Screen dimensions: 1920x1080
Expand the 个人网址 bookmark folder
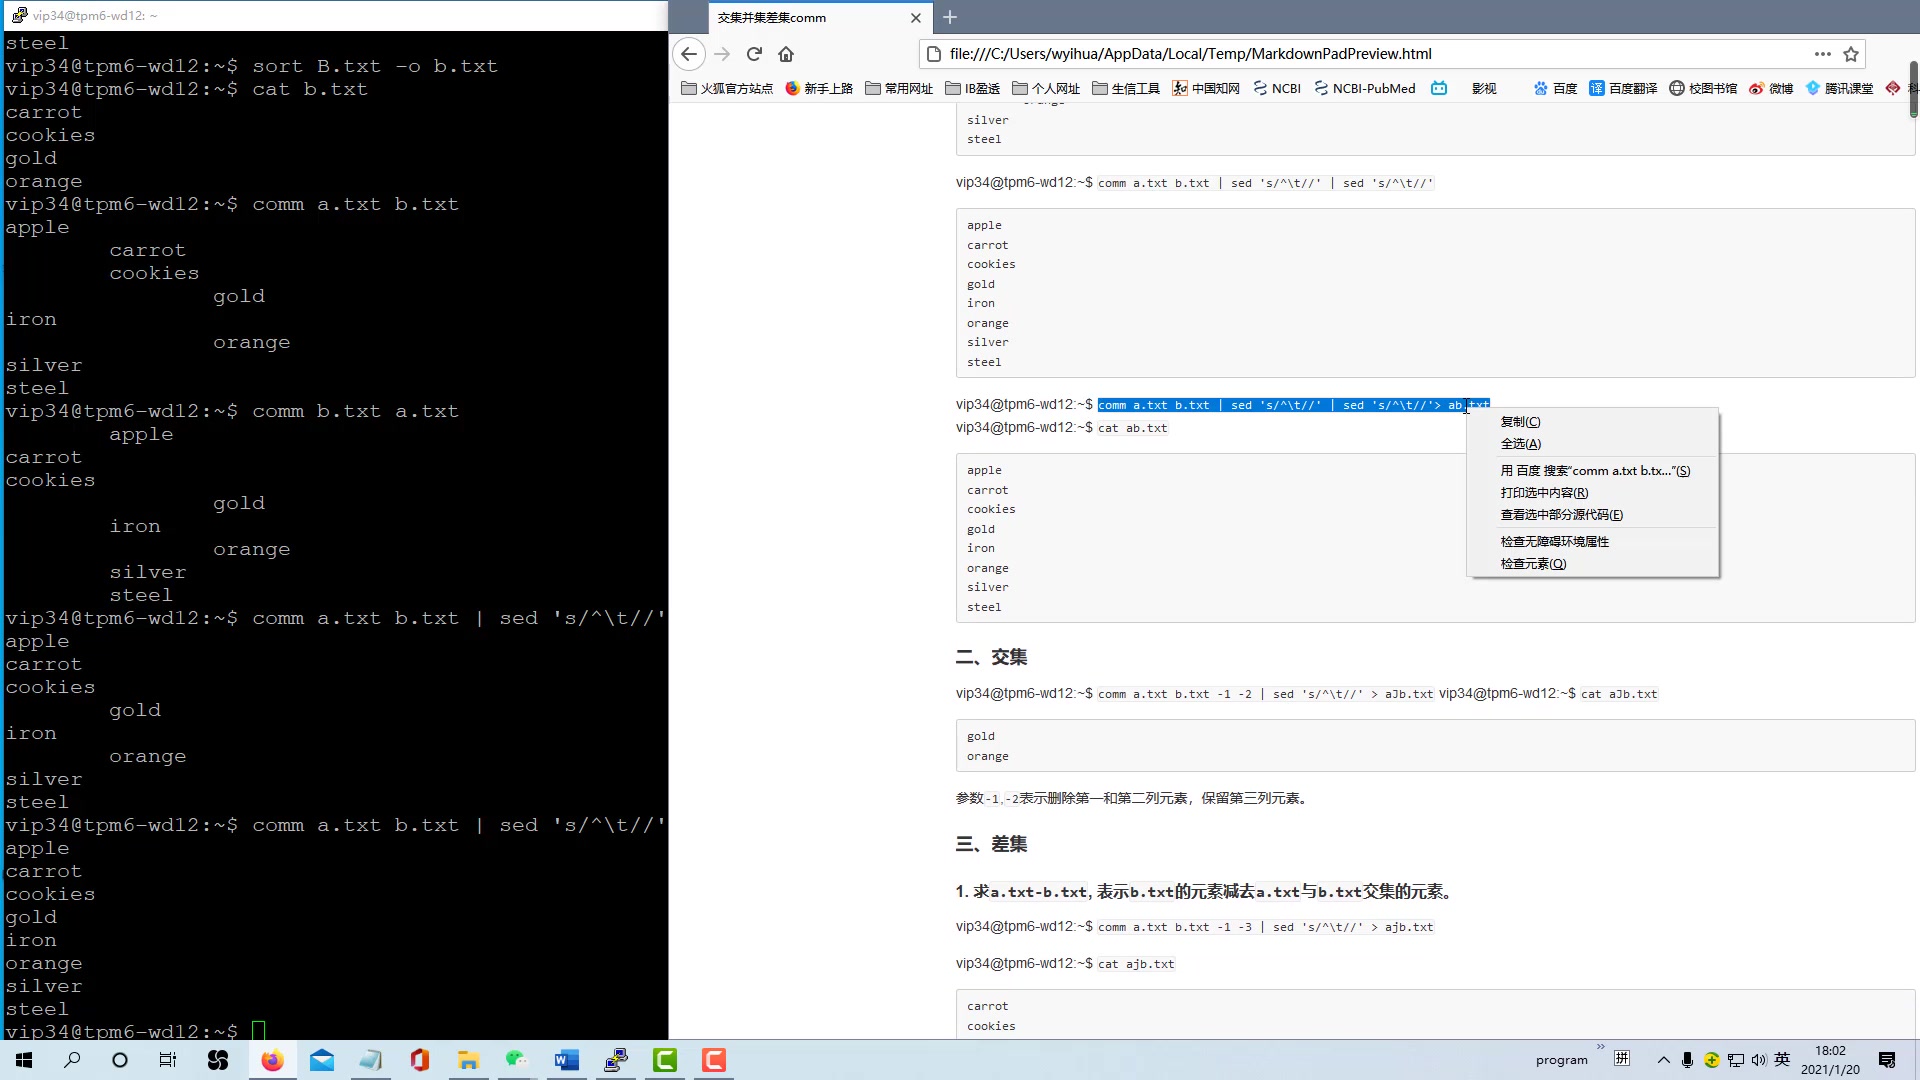coord(1046,88)
